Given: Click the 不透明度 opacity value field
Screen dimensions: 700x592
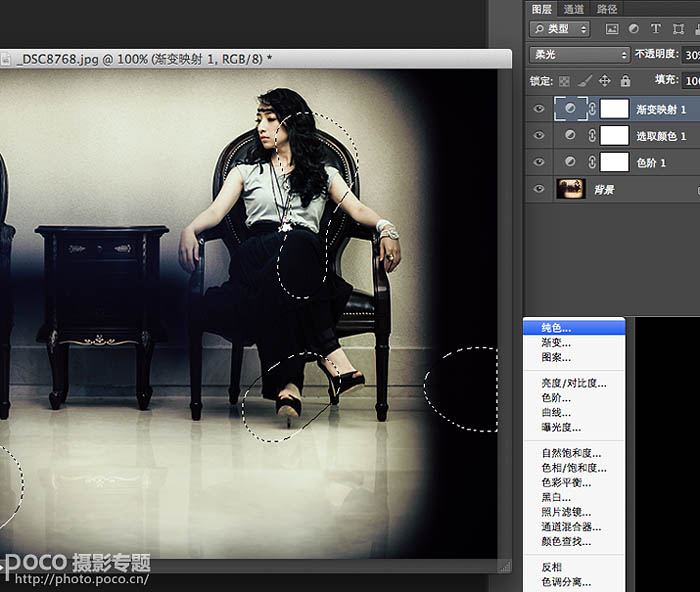Looking at the screenshot, I should (690, 55).
